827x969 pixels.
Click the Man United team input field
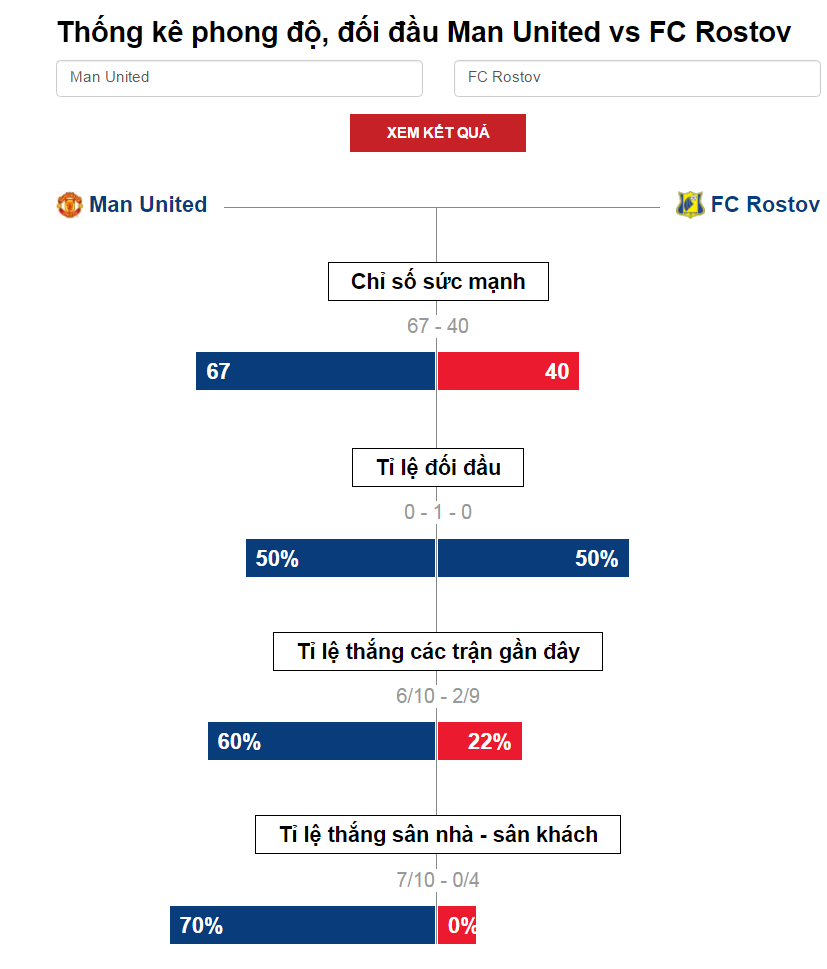click(x=239, y=78)
